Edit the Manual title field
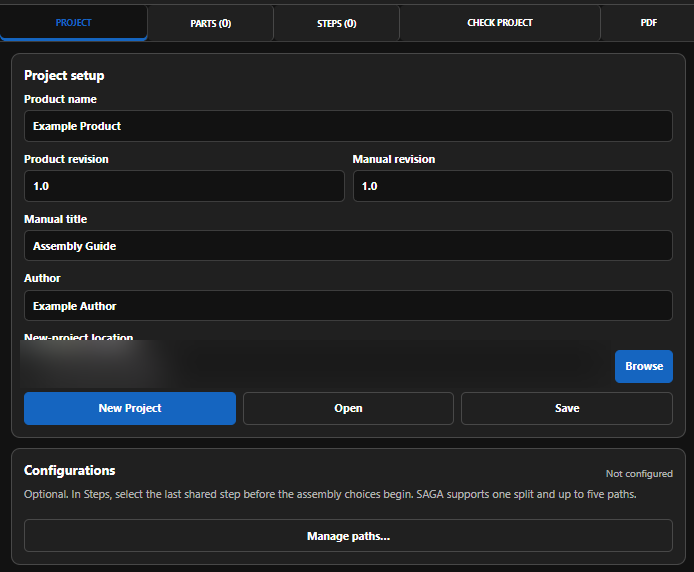This screenshot has width=694, height=572. [348, 246]
